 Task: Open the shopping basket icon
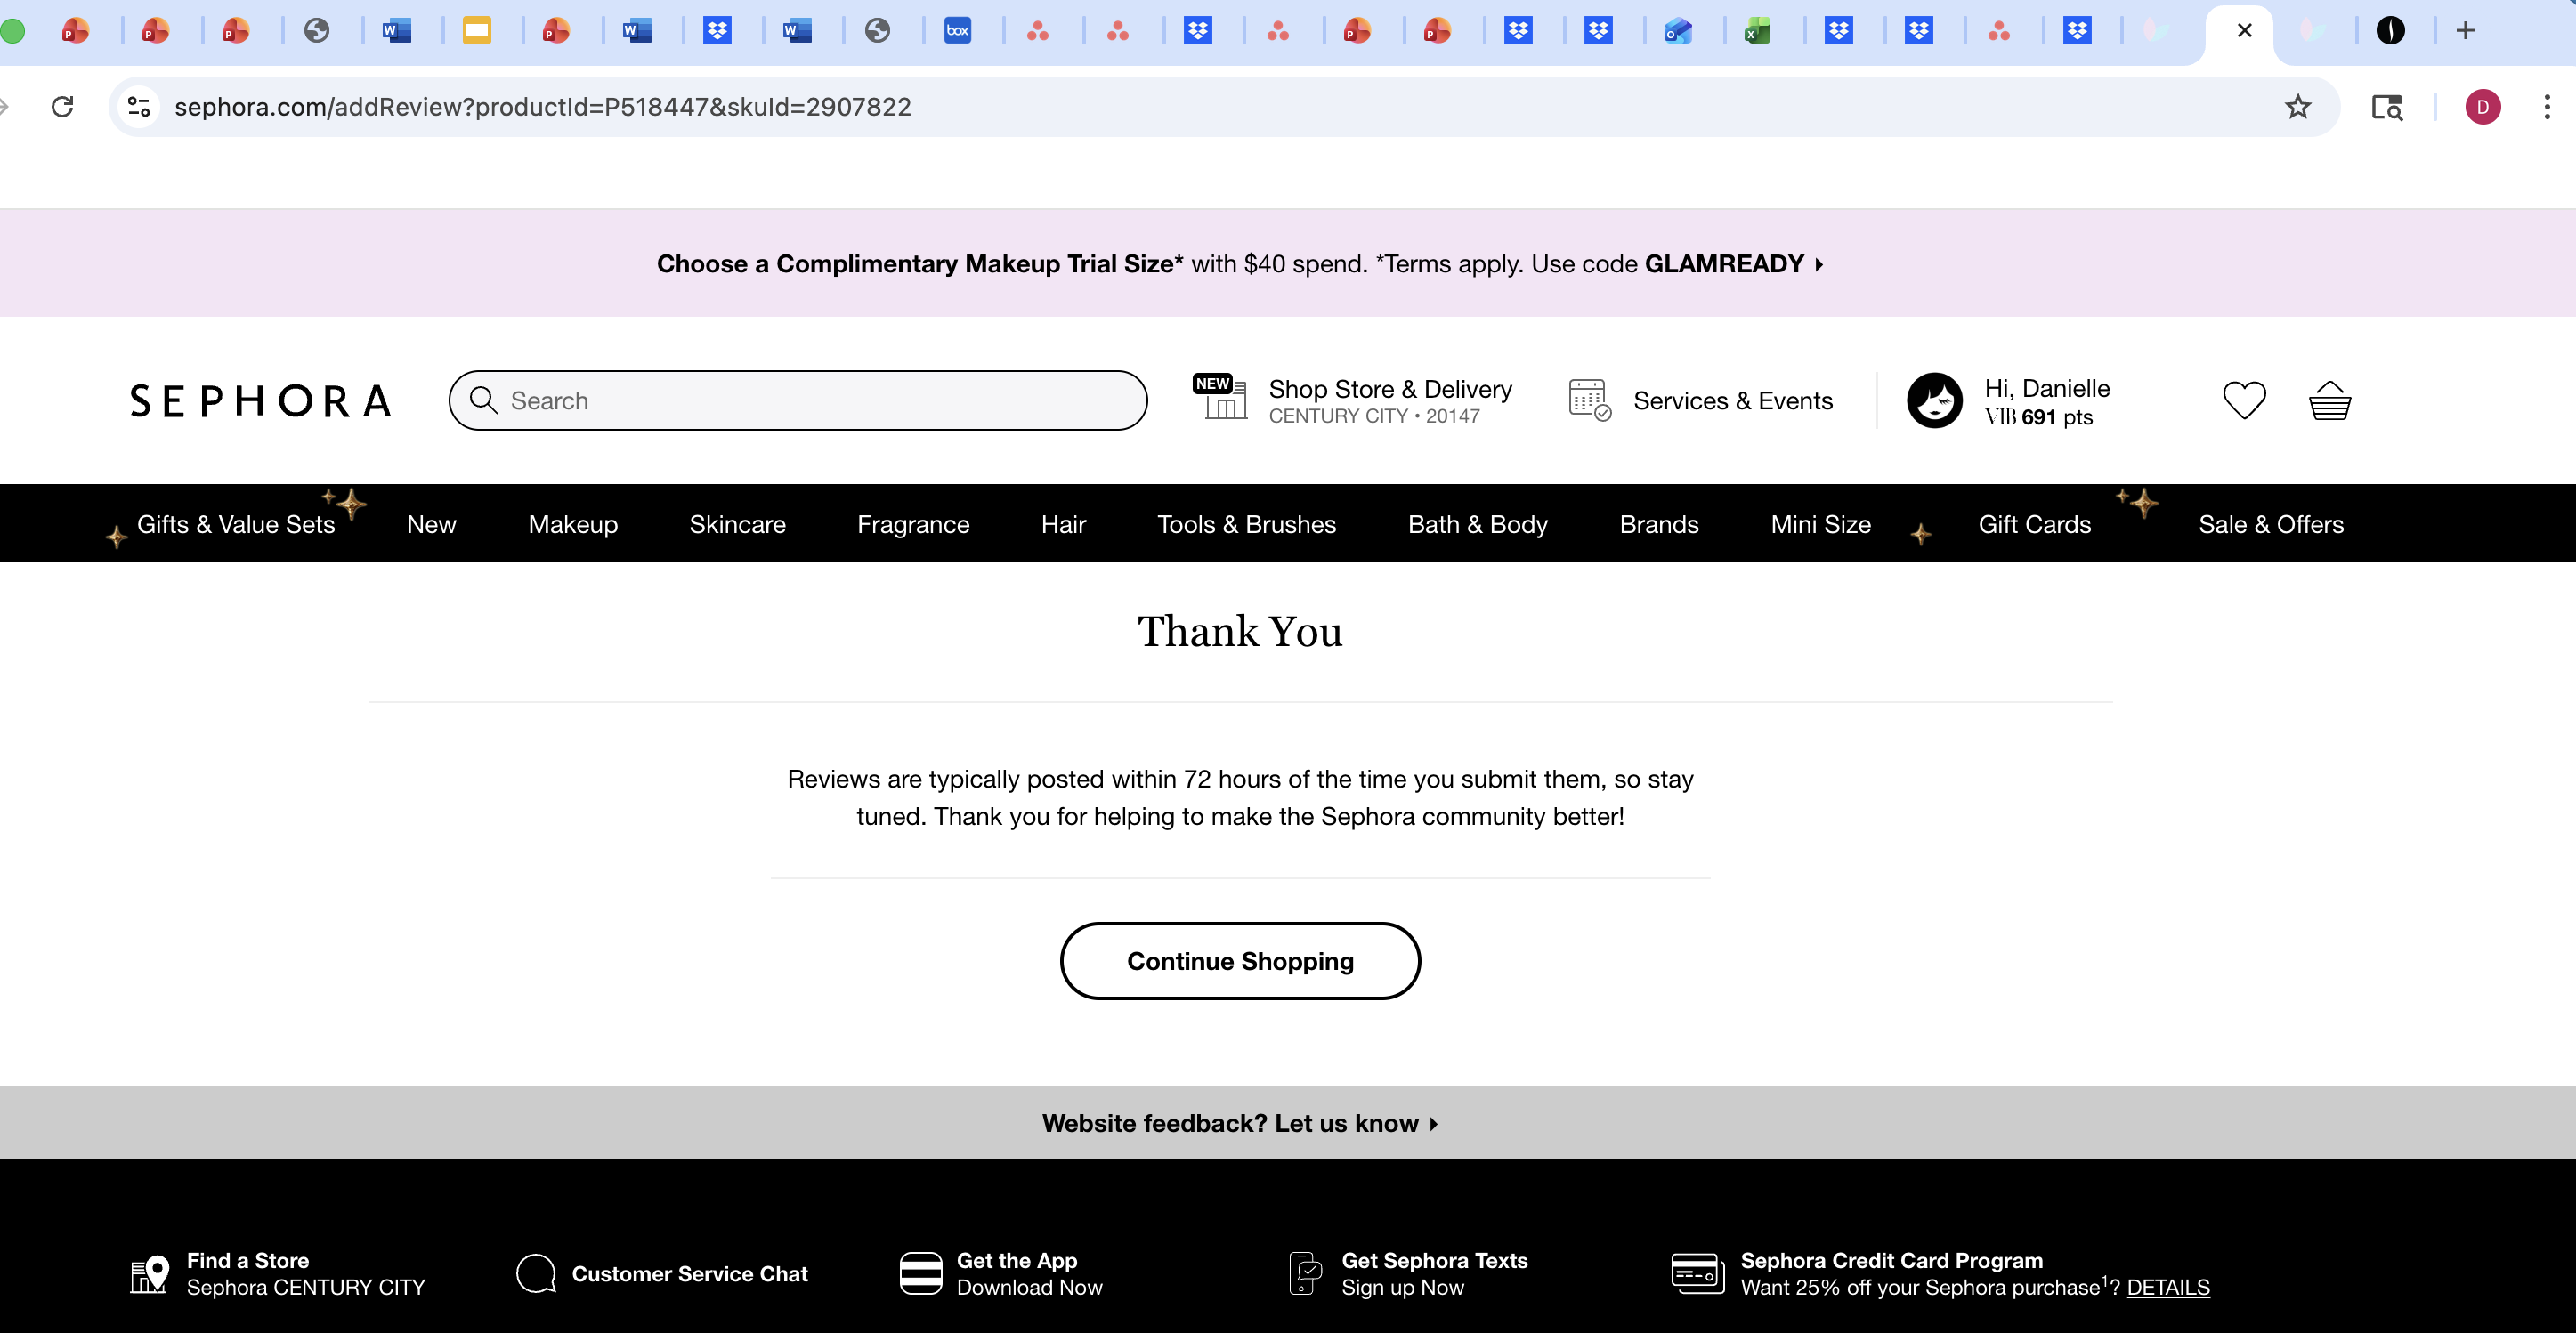[x=2329, y=401]
